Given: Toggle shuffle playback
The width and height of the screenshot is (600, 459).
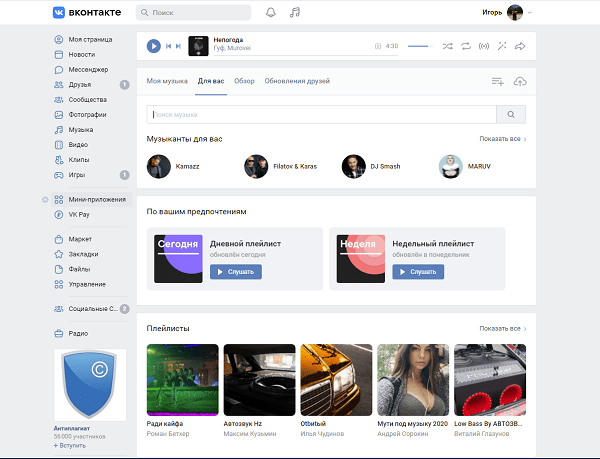Looking at the screenshot, I should [447, 46].
